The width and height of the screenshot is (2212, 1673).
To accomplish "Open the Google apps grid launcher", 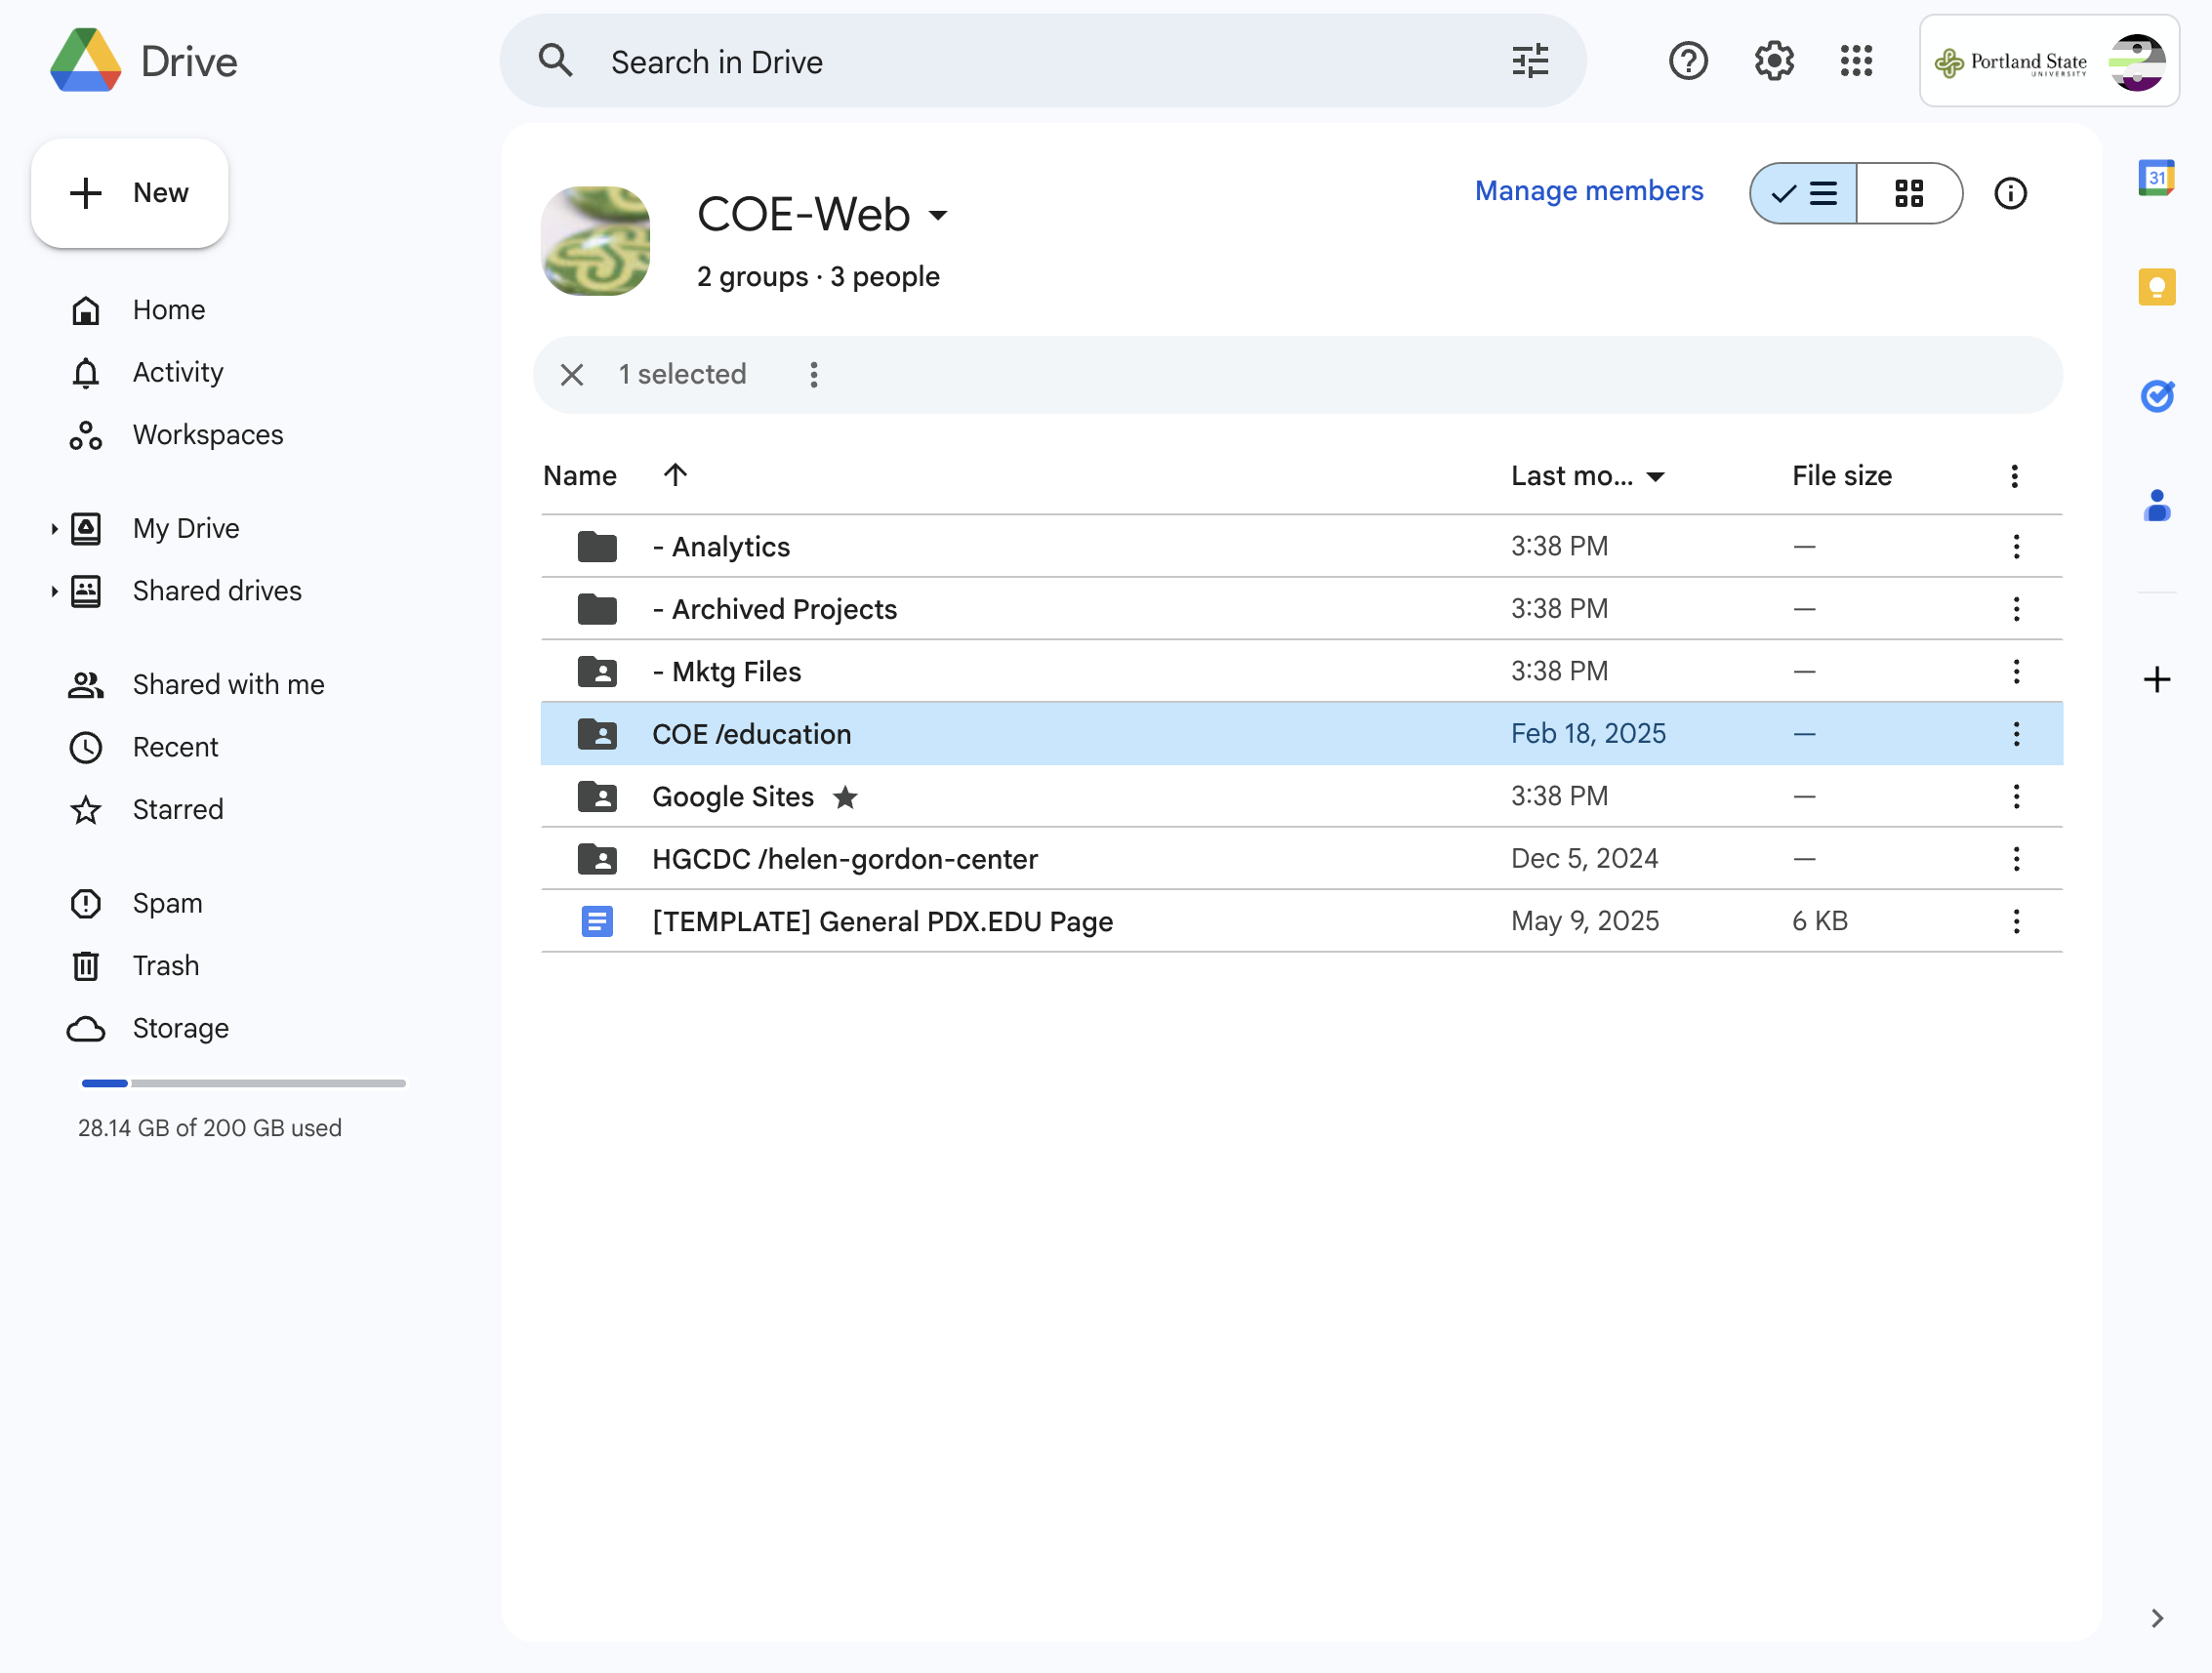I will click(x=1856, y=61).
